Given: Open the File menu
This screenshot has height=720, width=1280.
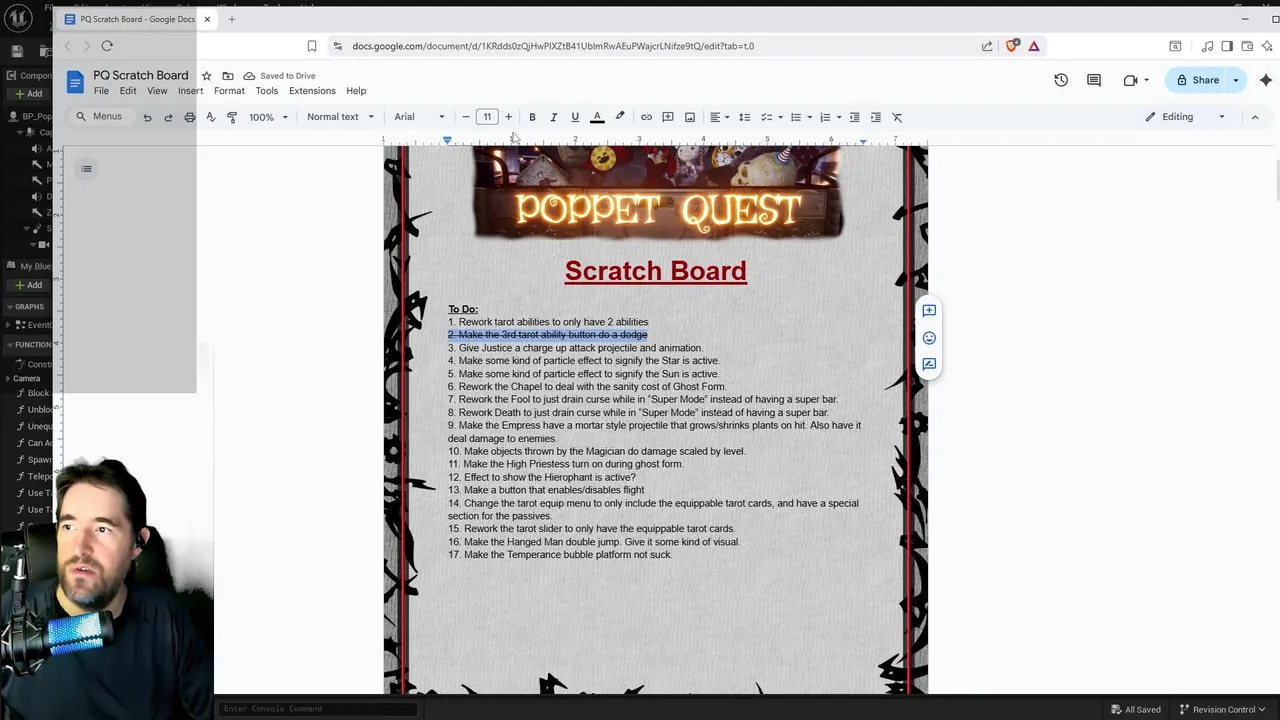Looking at the screenshot, I should [101, 91].
